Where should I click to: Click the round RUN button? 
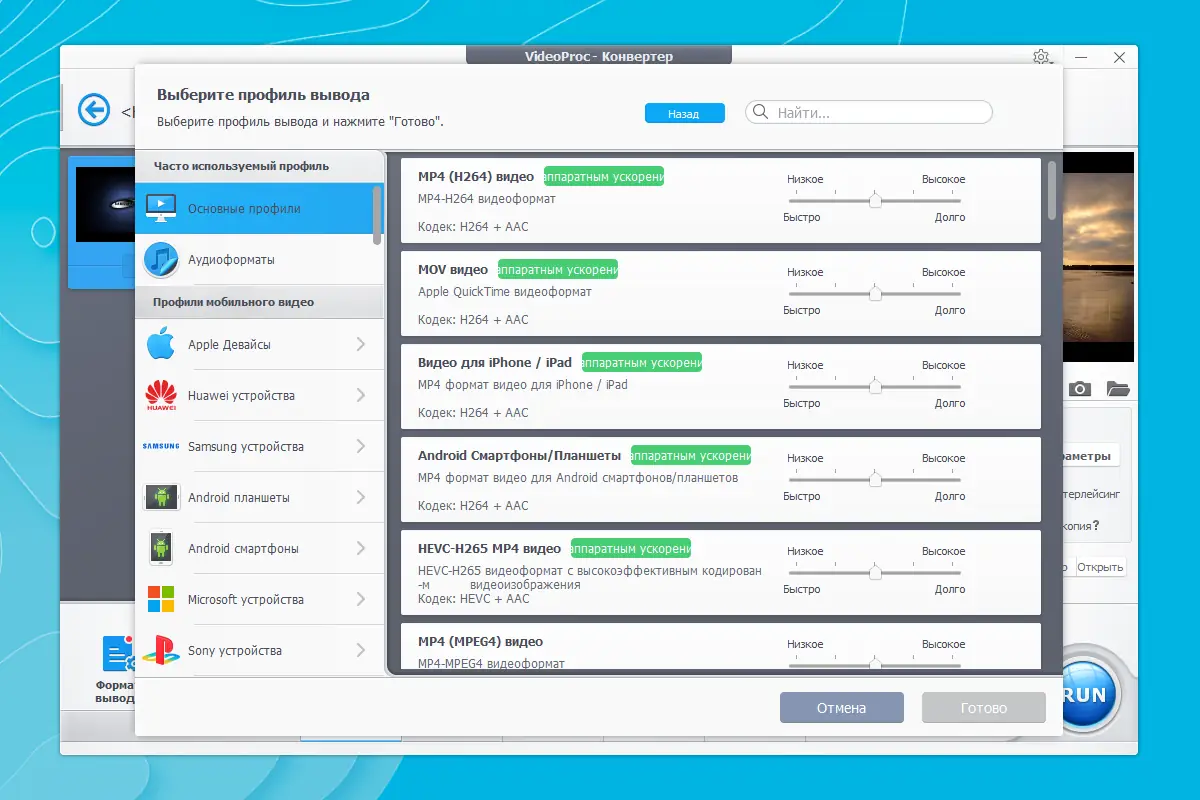pos(1084,695)
